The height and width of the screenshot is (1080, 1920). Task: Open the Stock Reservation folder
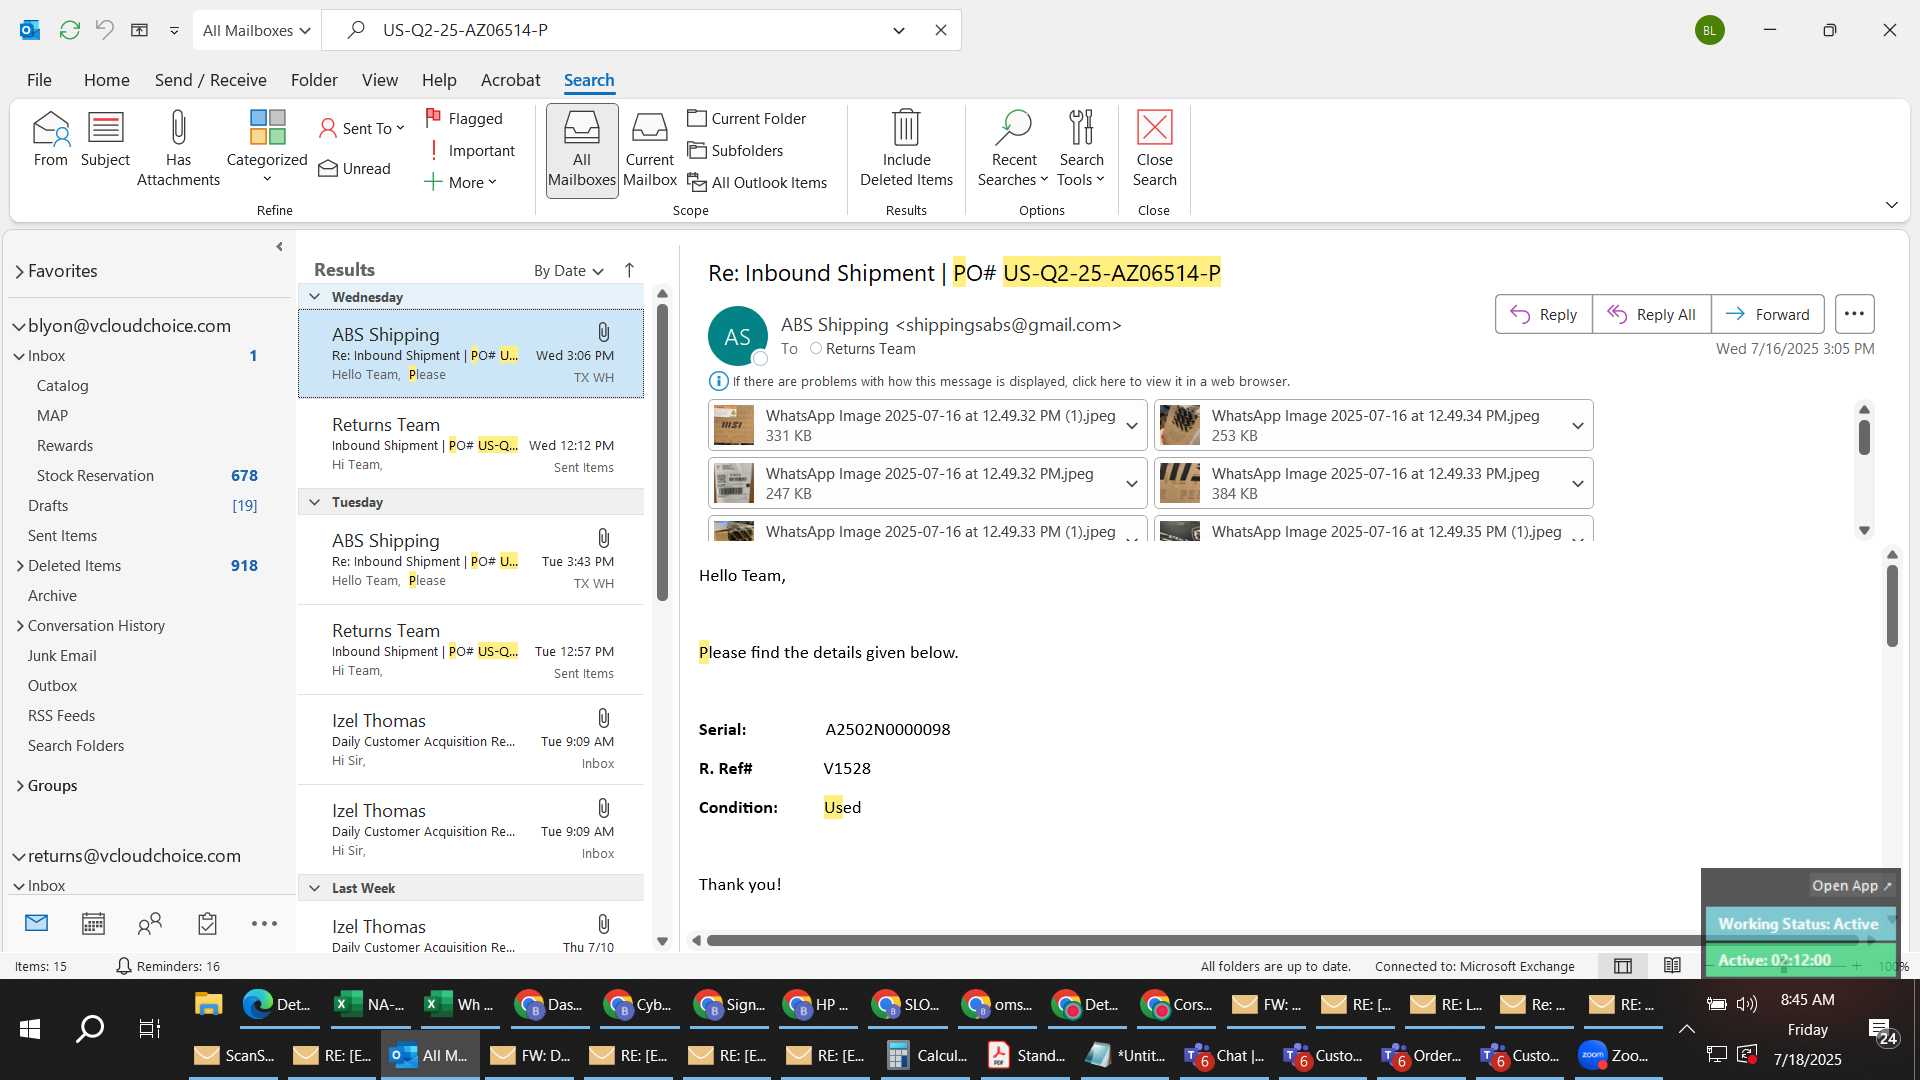click(x=95, y=476)
